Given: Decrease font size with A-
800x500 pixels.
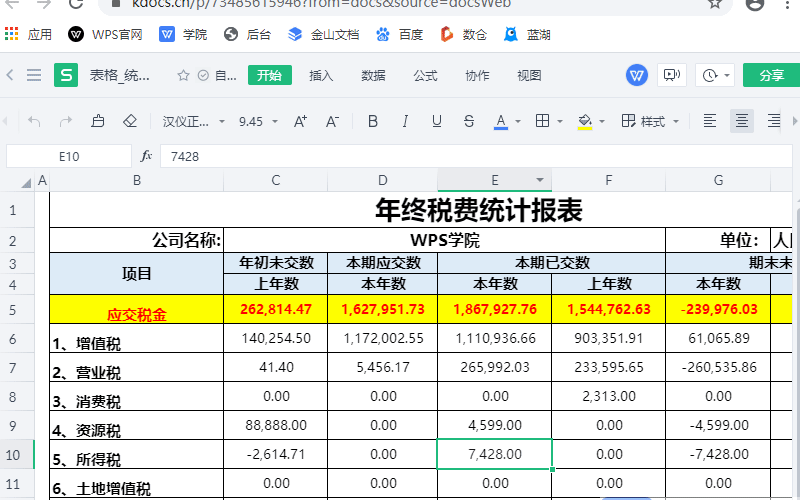Looking at the screenshot, I should pyautogui.click(x=332, y=121).
